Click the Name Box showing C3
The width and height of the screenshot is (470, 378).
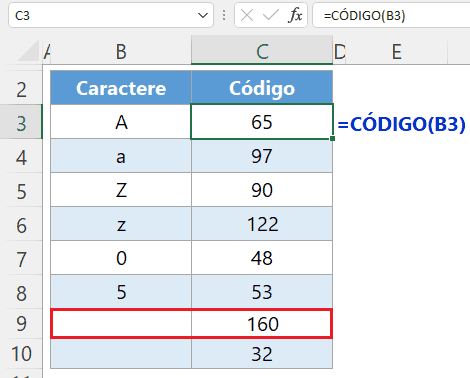click(111, 15)
